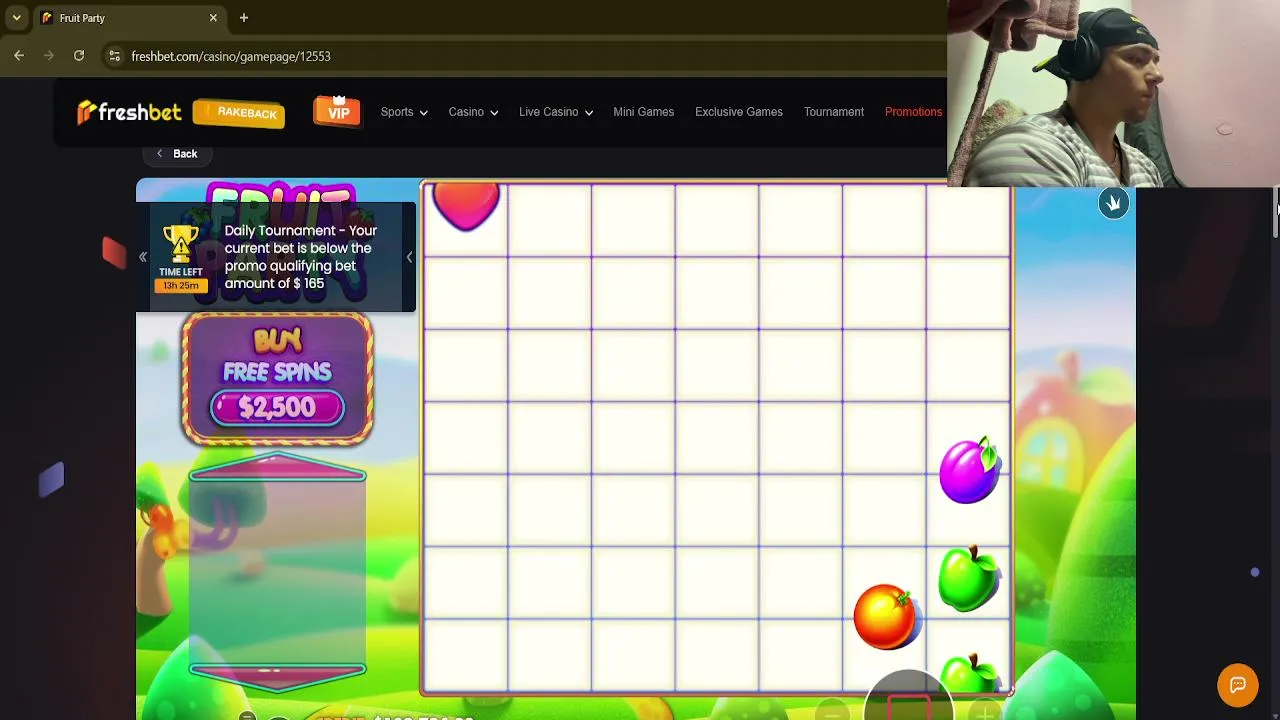This screenshot has width=1280, height=720.
Task: Open the live chat support bubble
Action: [x=1238, y=685]
